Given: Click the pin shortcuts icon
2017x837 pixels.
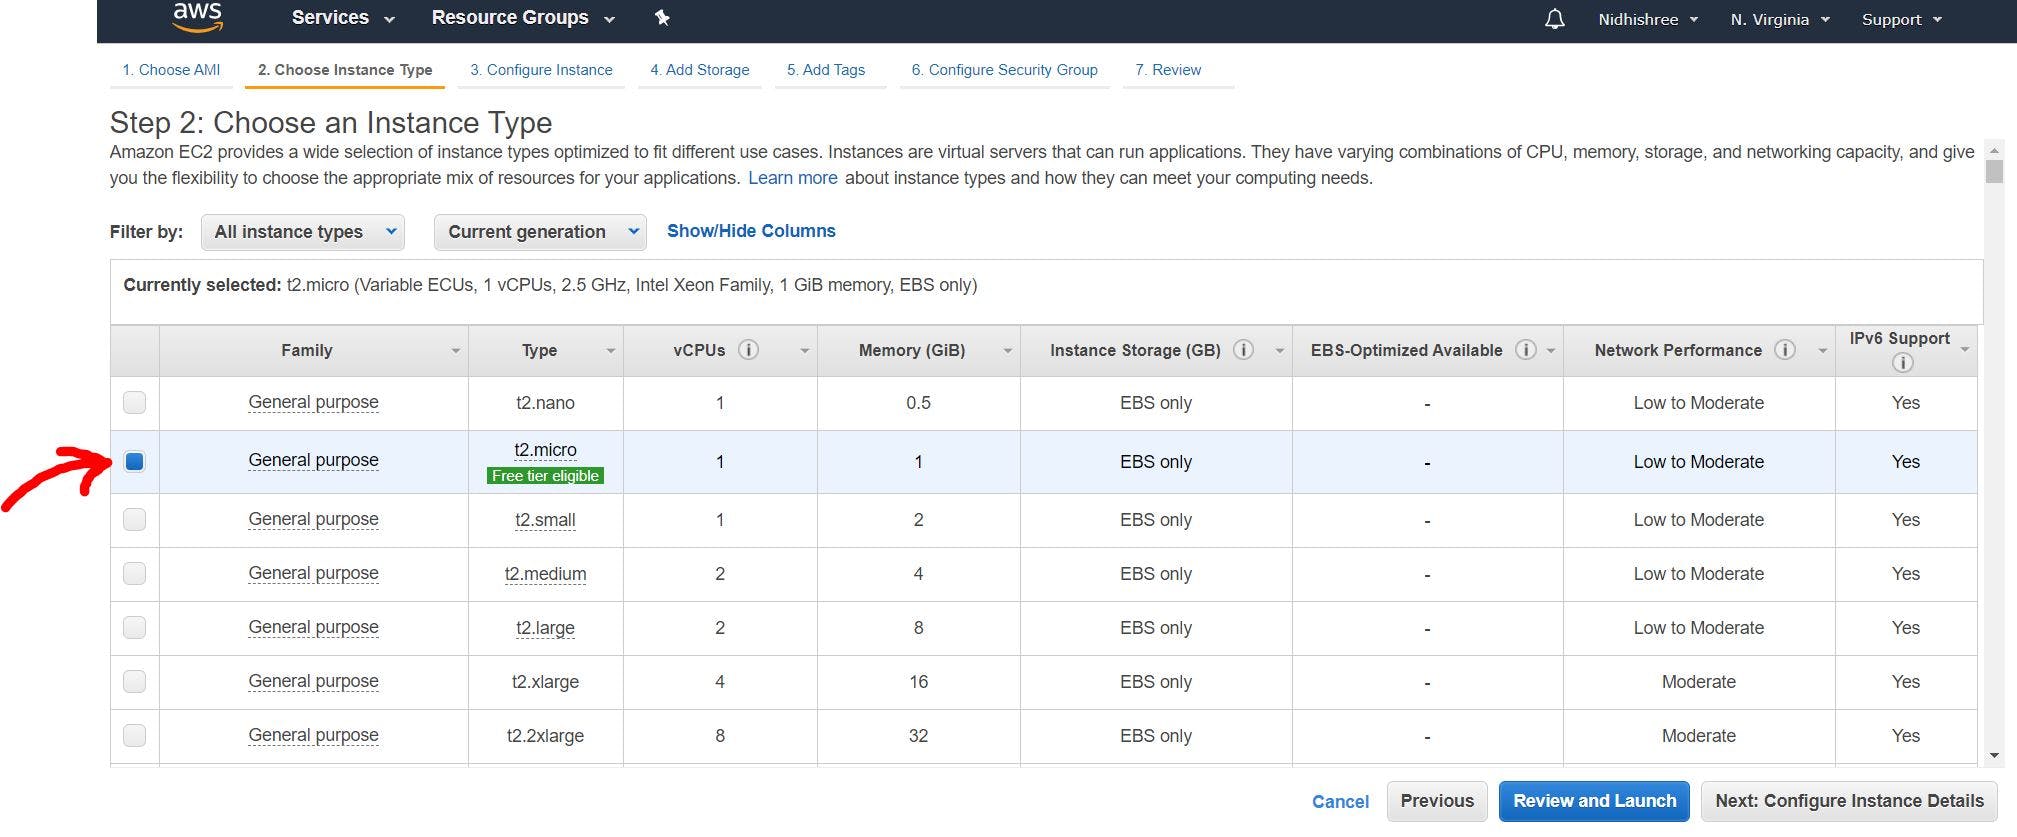Looking at the screenshot, I should (662, 18).
